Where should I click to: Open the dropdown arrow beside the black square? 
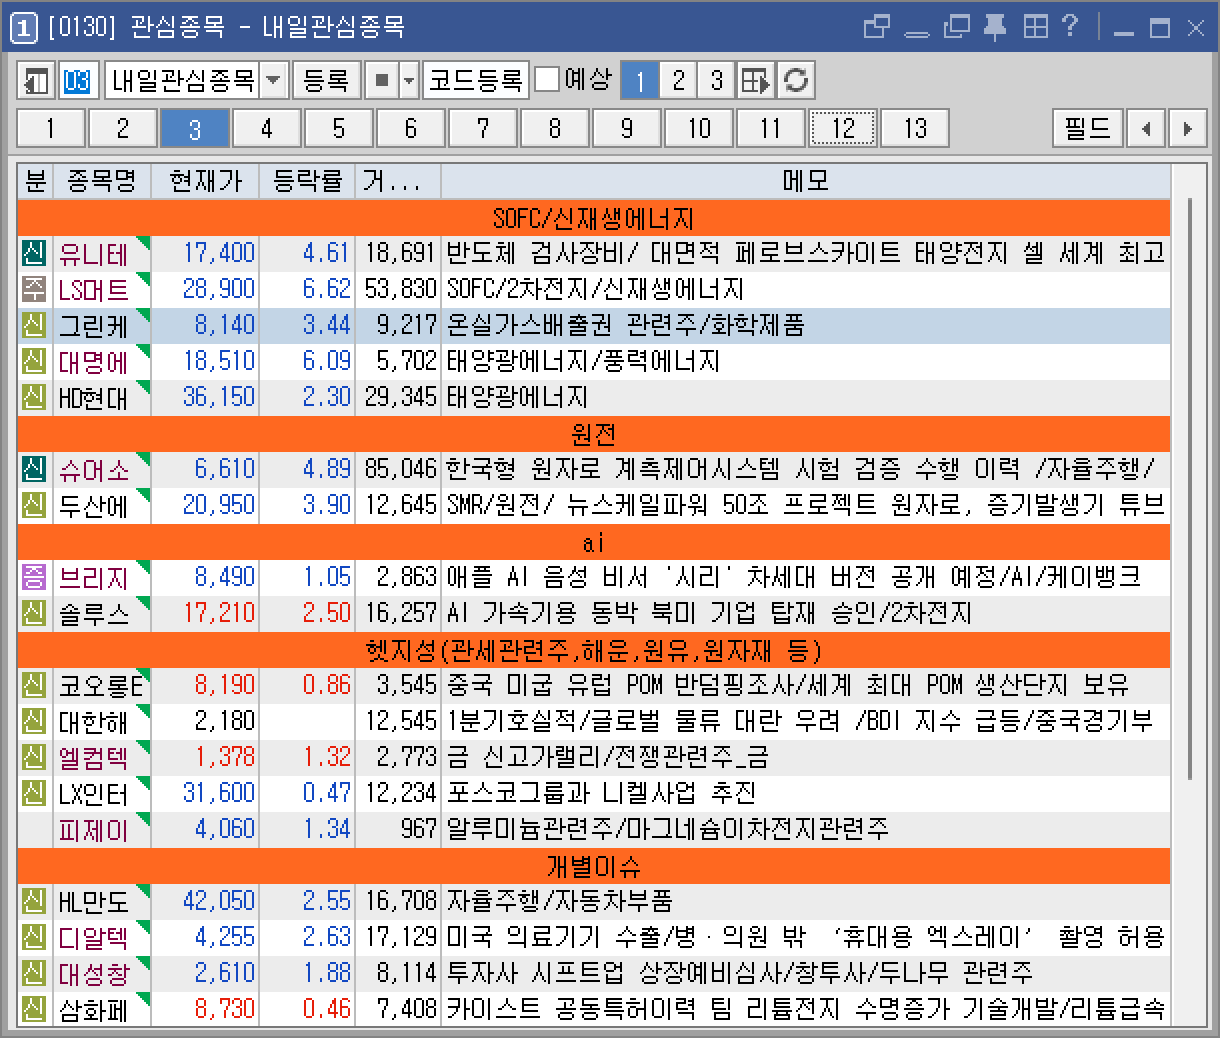click(x=408, y=80)
